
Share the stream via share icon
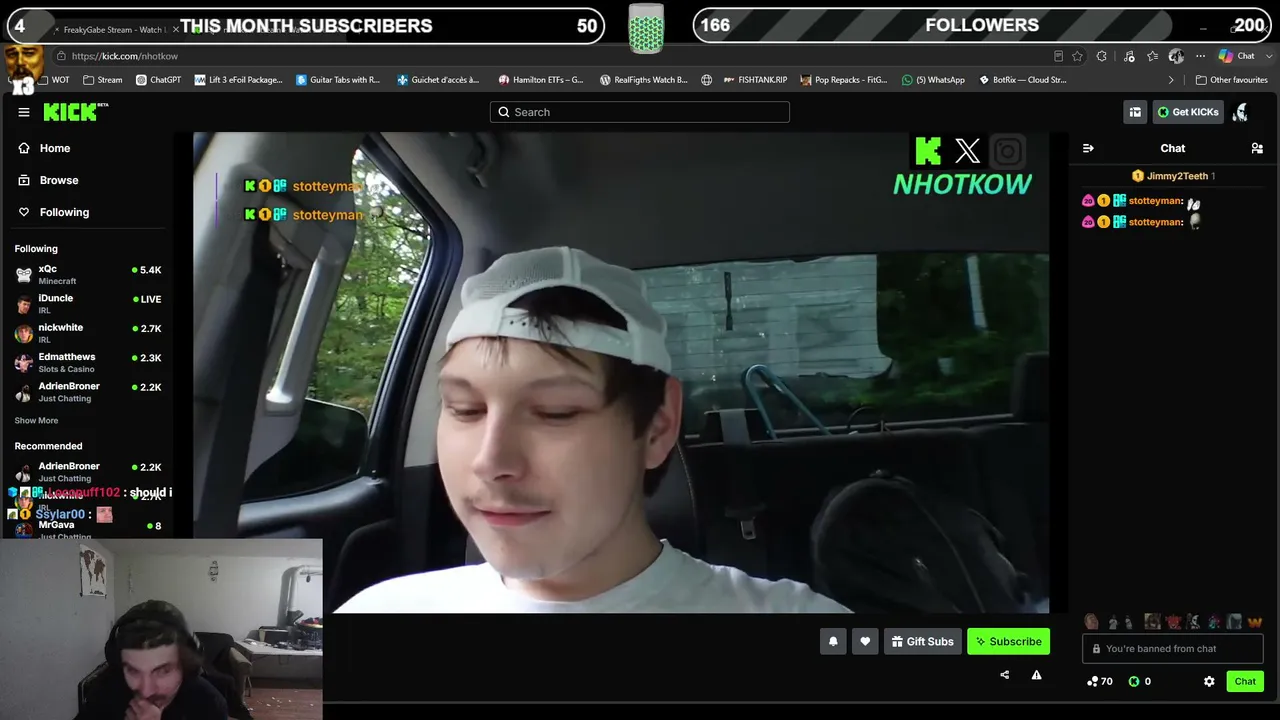pos(1004,675)
